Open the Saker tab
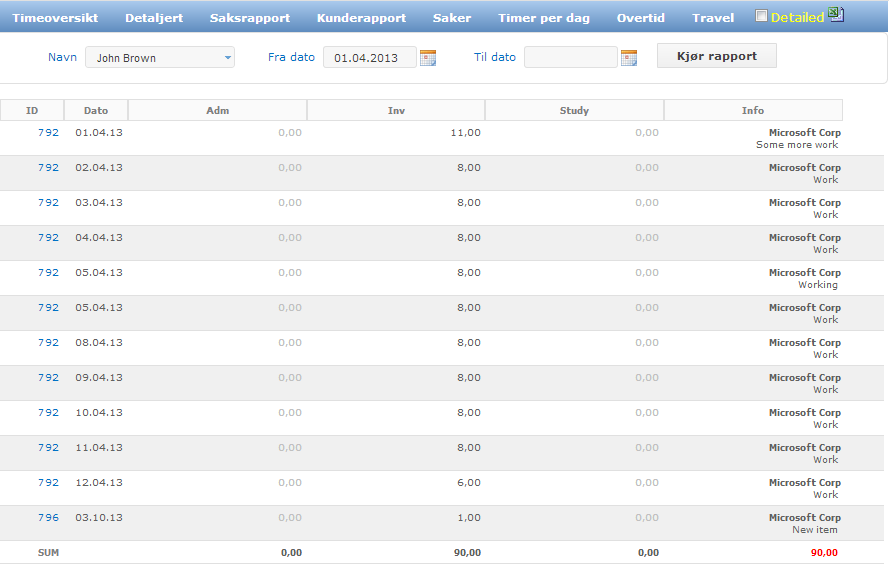Image resolution: width=889 pixels, height=568 pixels. point(452,18)
